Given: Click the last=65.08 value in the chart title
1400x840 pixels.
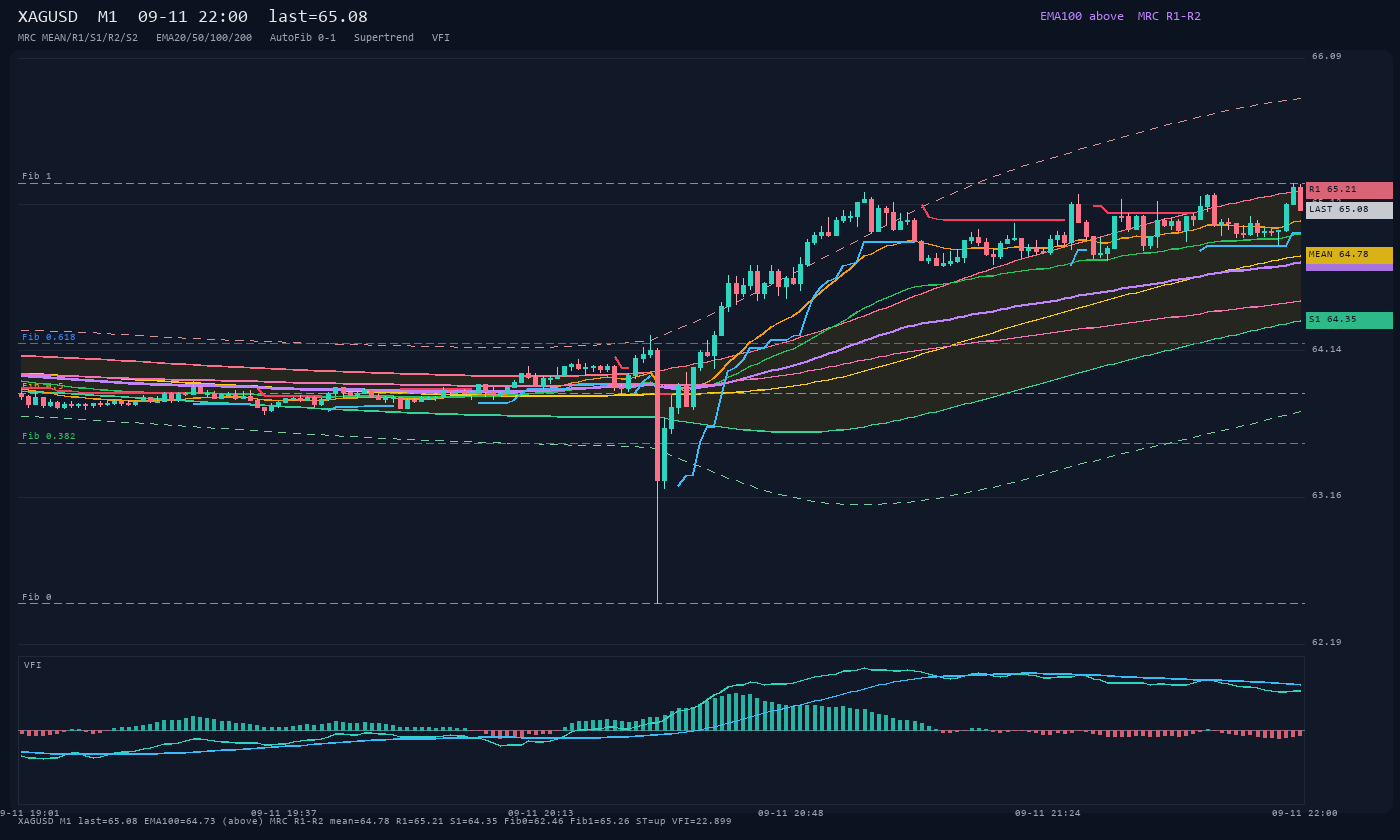Looking at the screenshot, I should 318,17.
